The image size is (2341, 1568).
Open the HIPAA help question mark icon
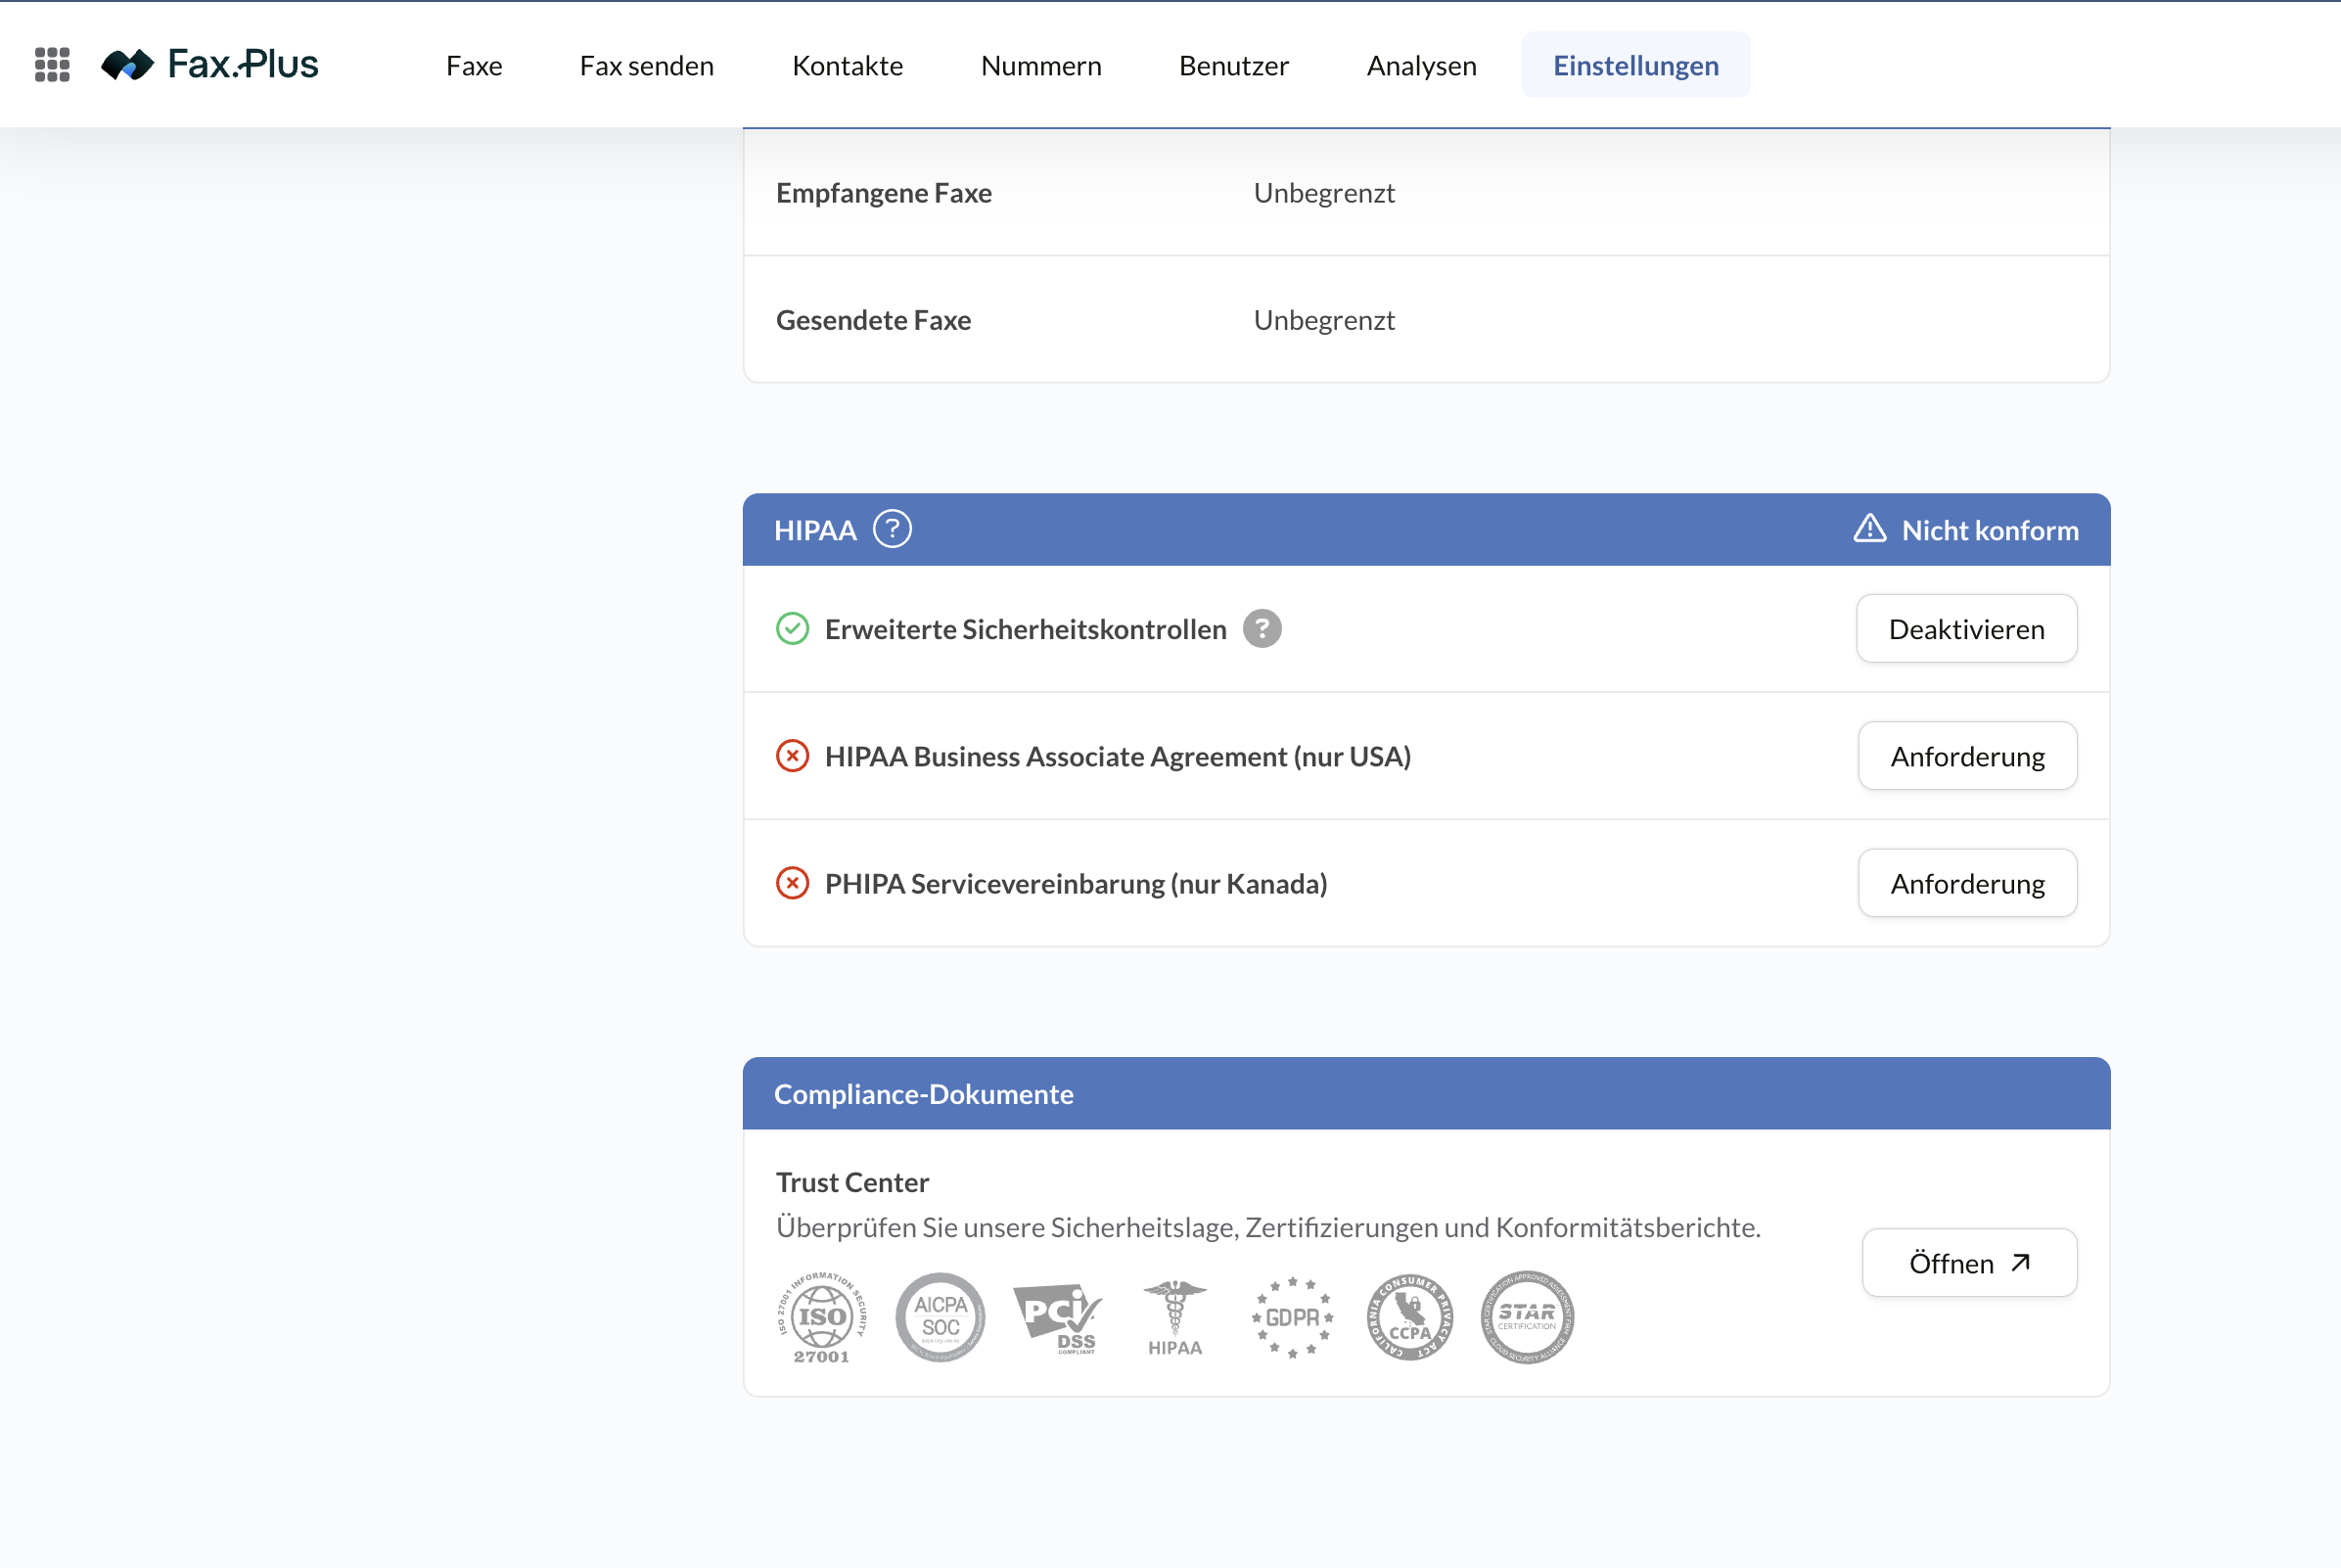(892, 529)
